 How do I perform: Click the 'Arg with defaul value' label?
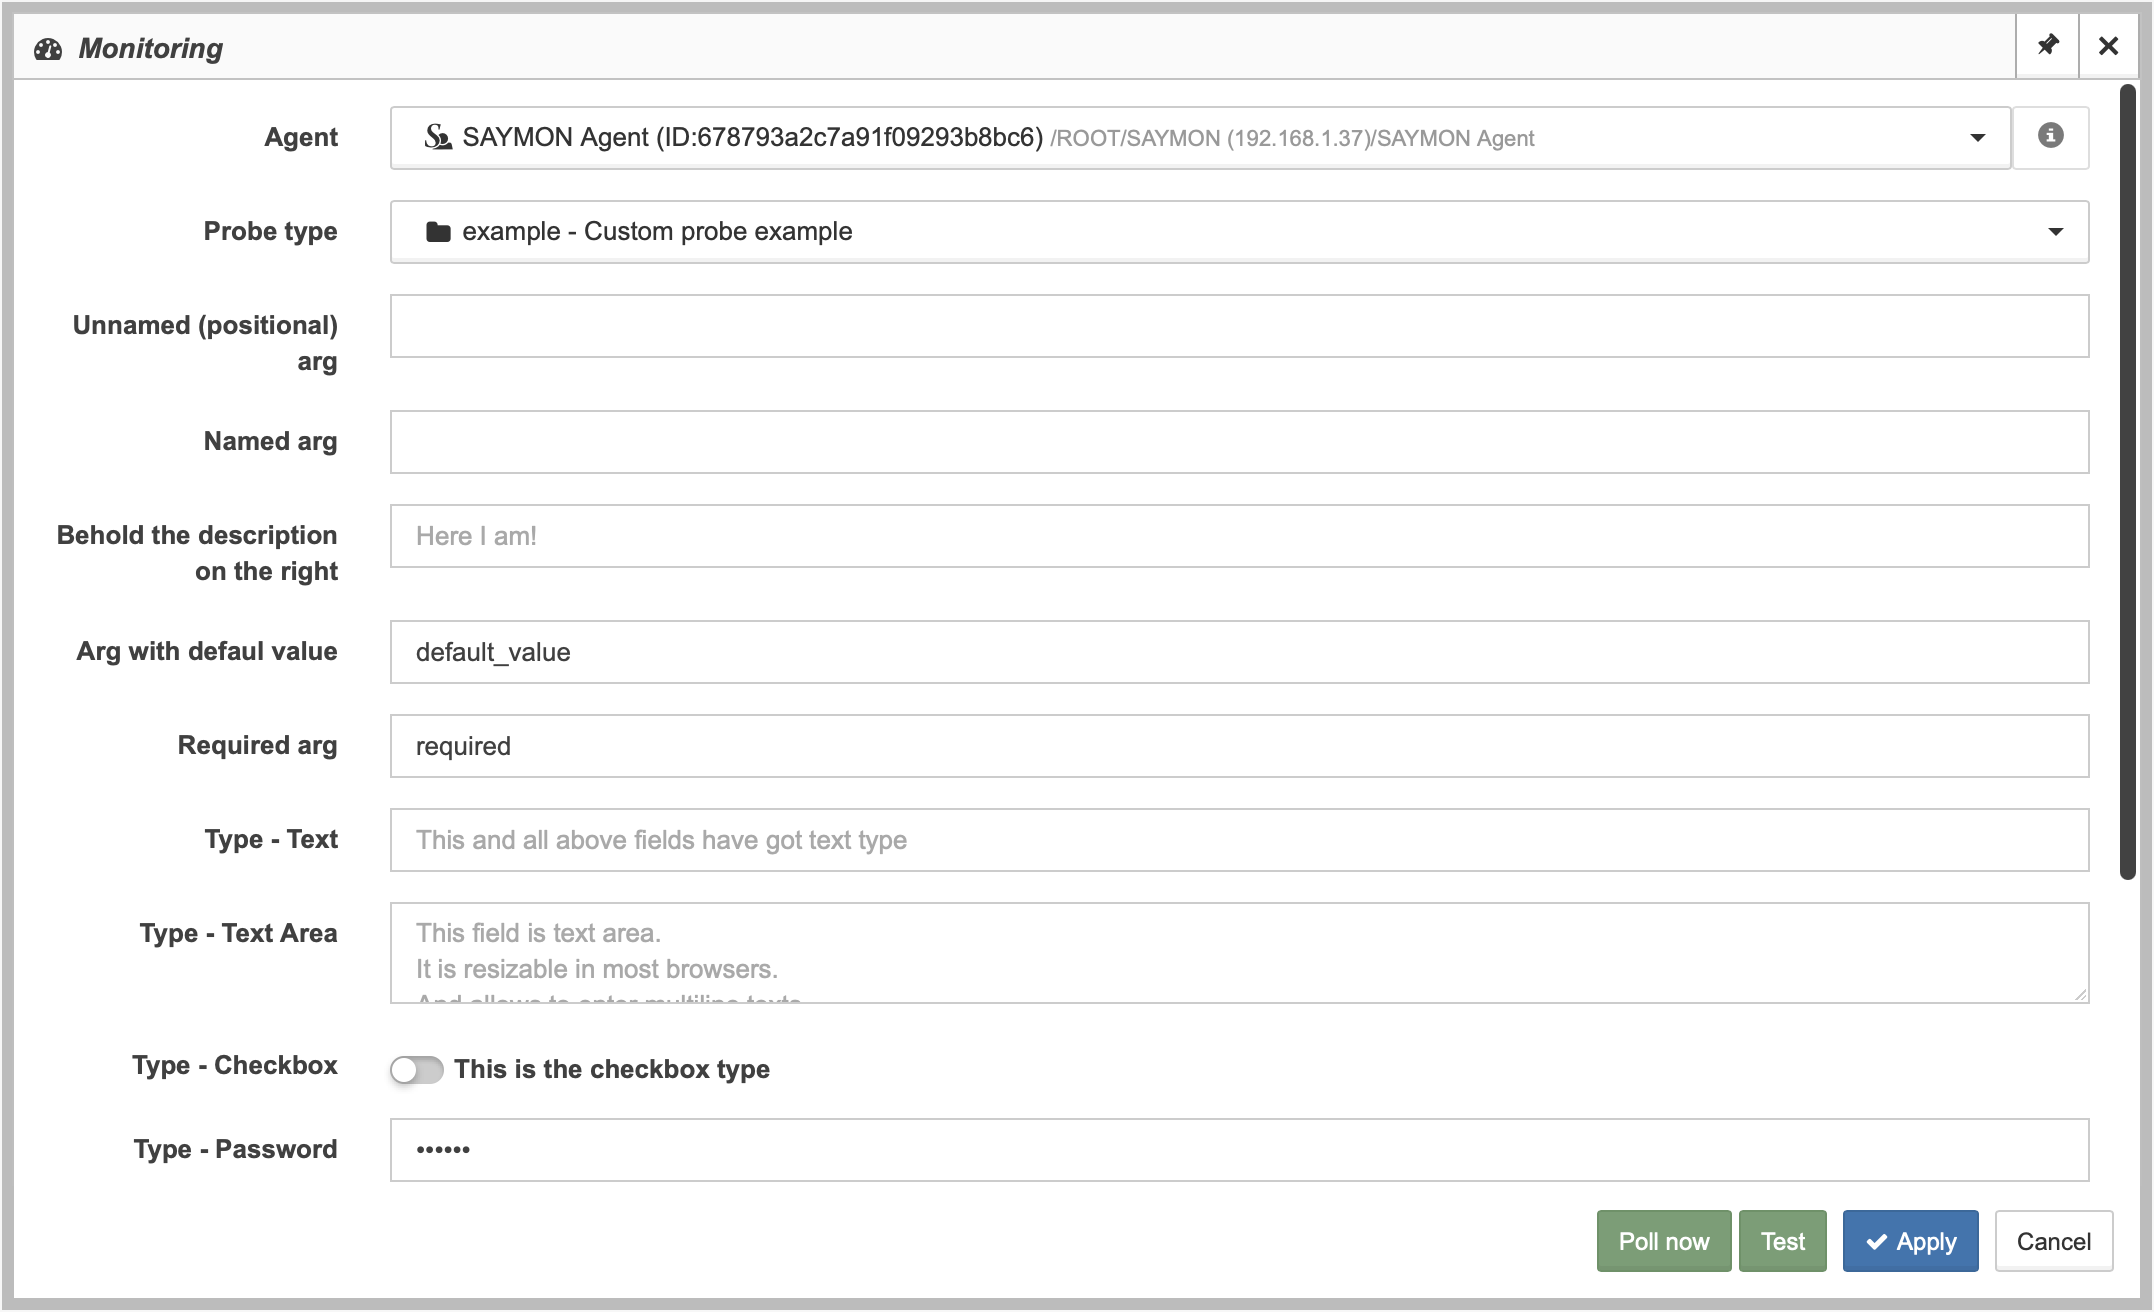[207, 652]
